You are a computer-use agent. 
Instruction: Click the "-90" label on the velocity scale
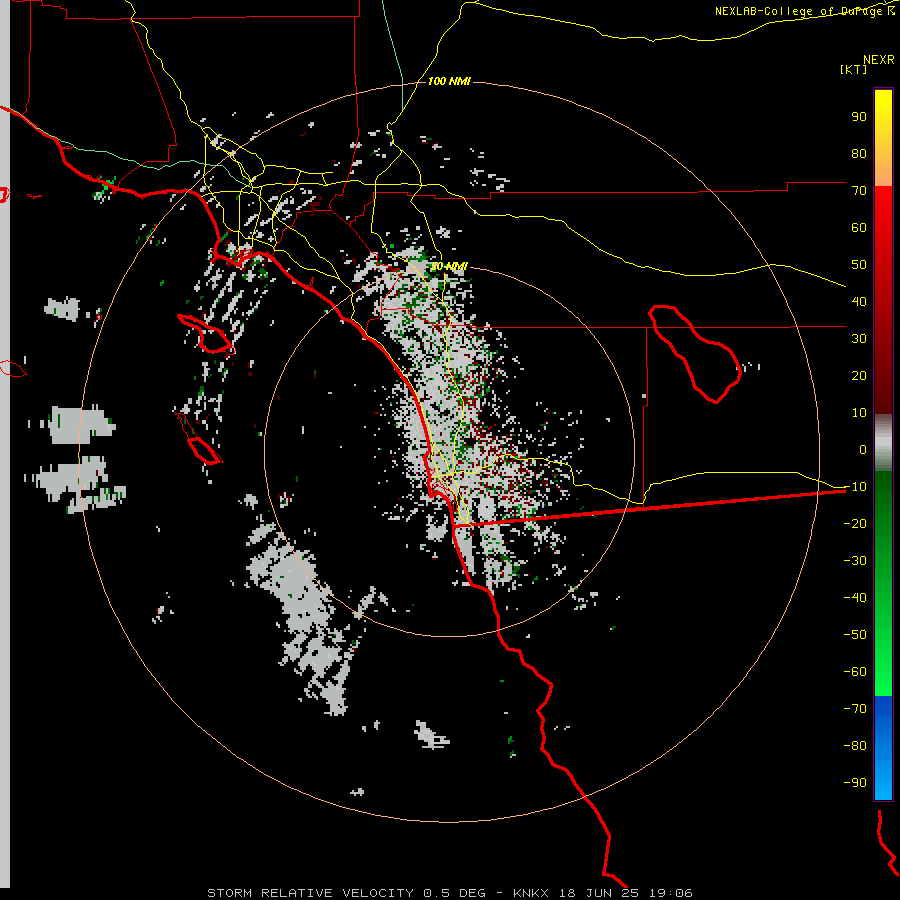point(855,783)
